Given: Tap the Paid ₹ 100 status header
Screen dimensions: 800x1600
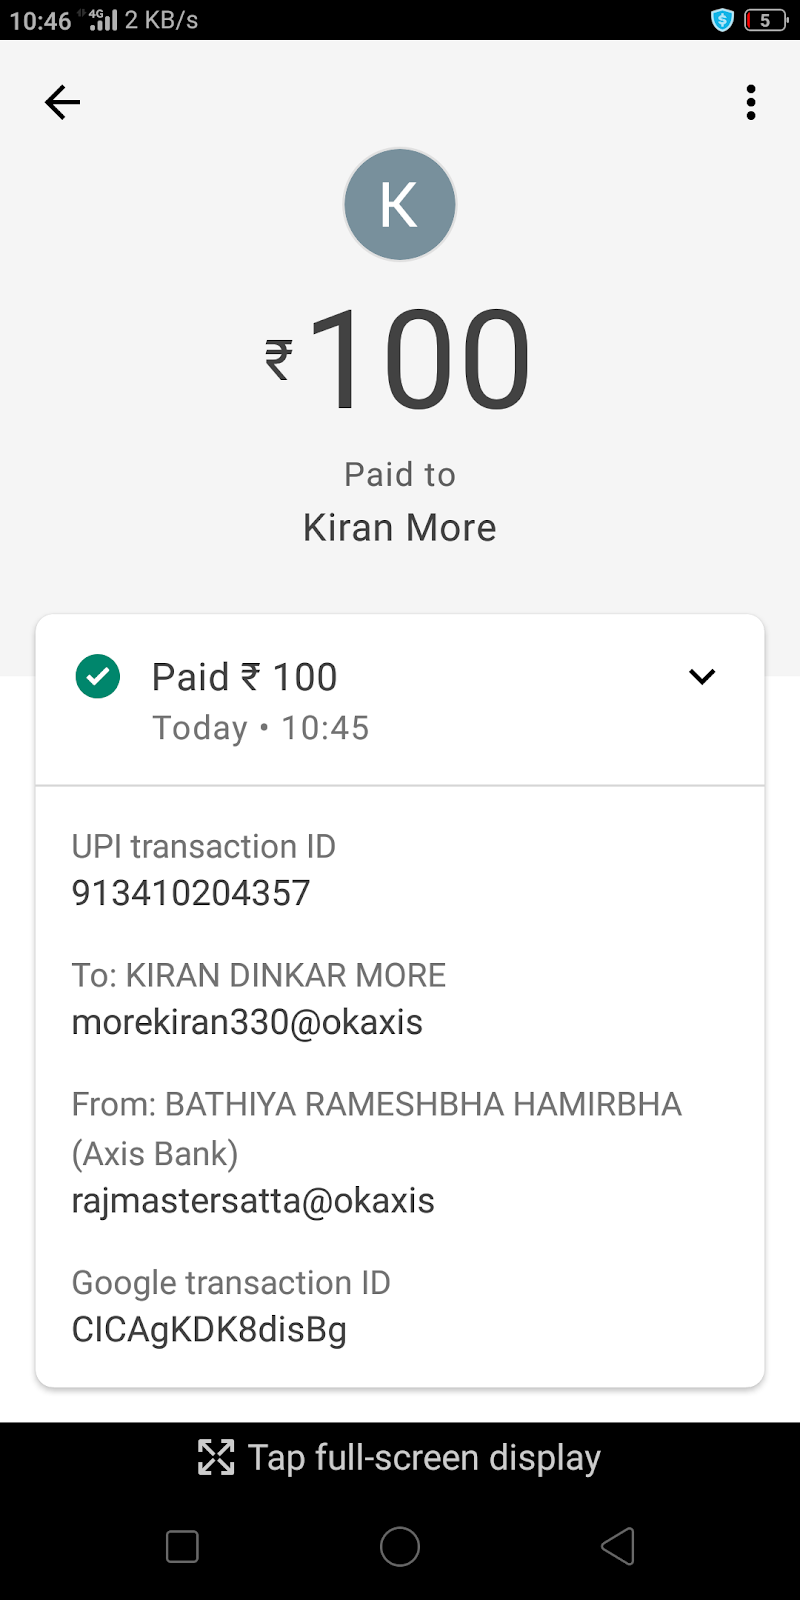Looking at the screenshot, I should [x=245, y=678].
